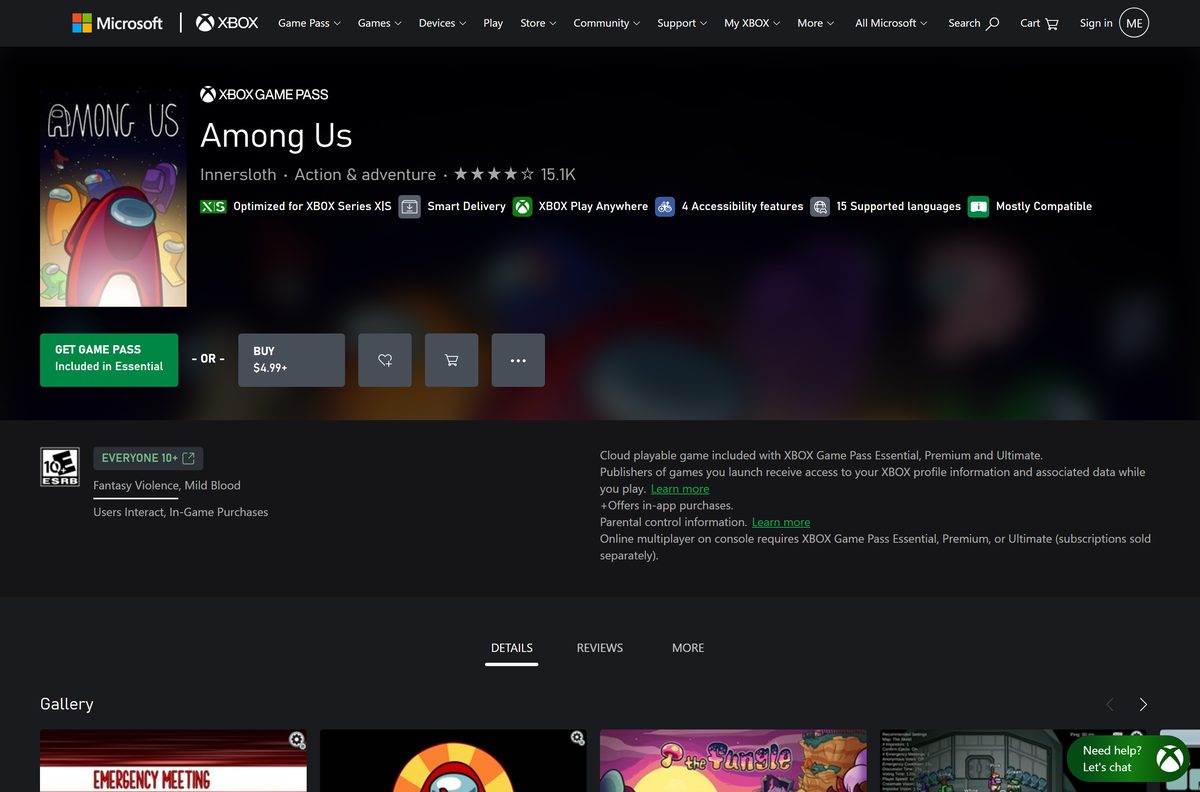The image size is (1200, 792).
Task: Click the Smart Delivery label
Action: [466, 207]
